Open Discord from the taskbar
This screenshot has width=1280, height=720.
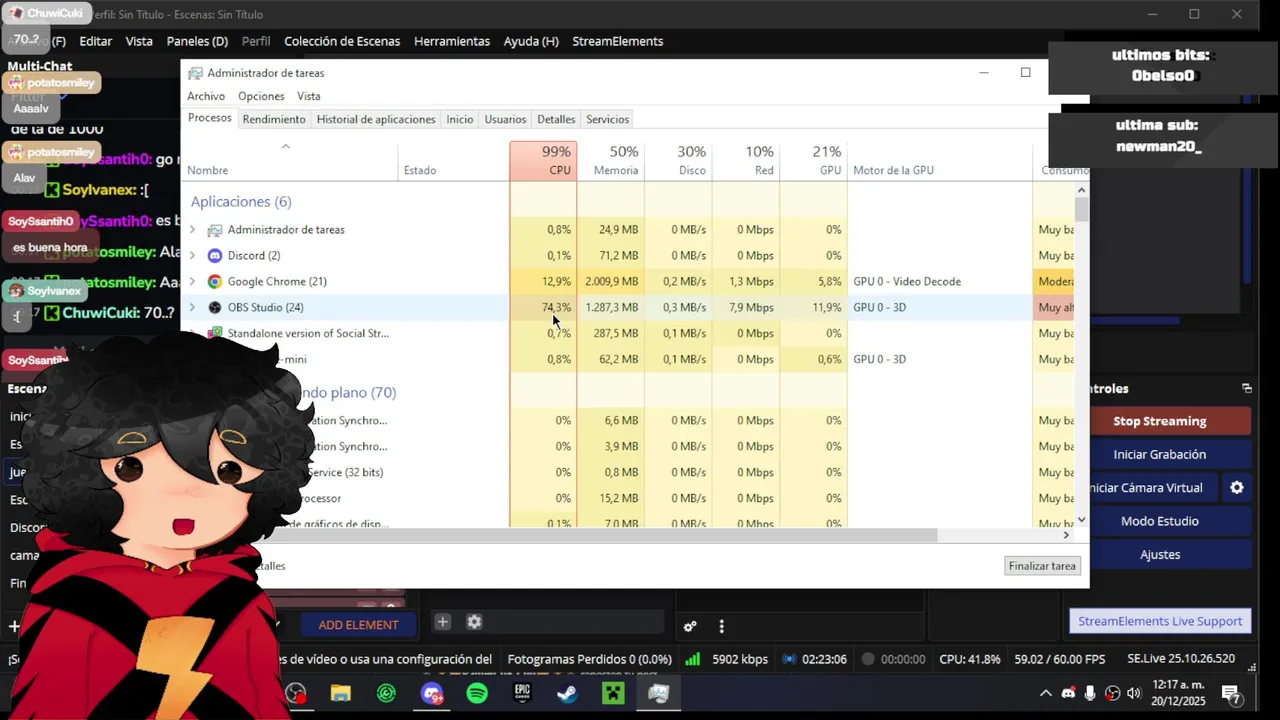[x=432, y=693]
